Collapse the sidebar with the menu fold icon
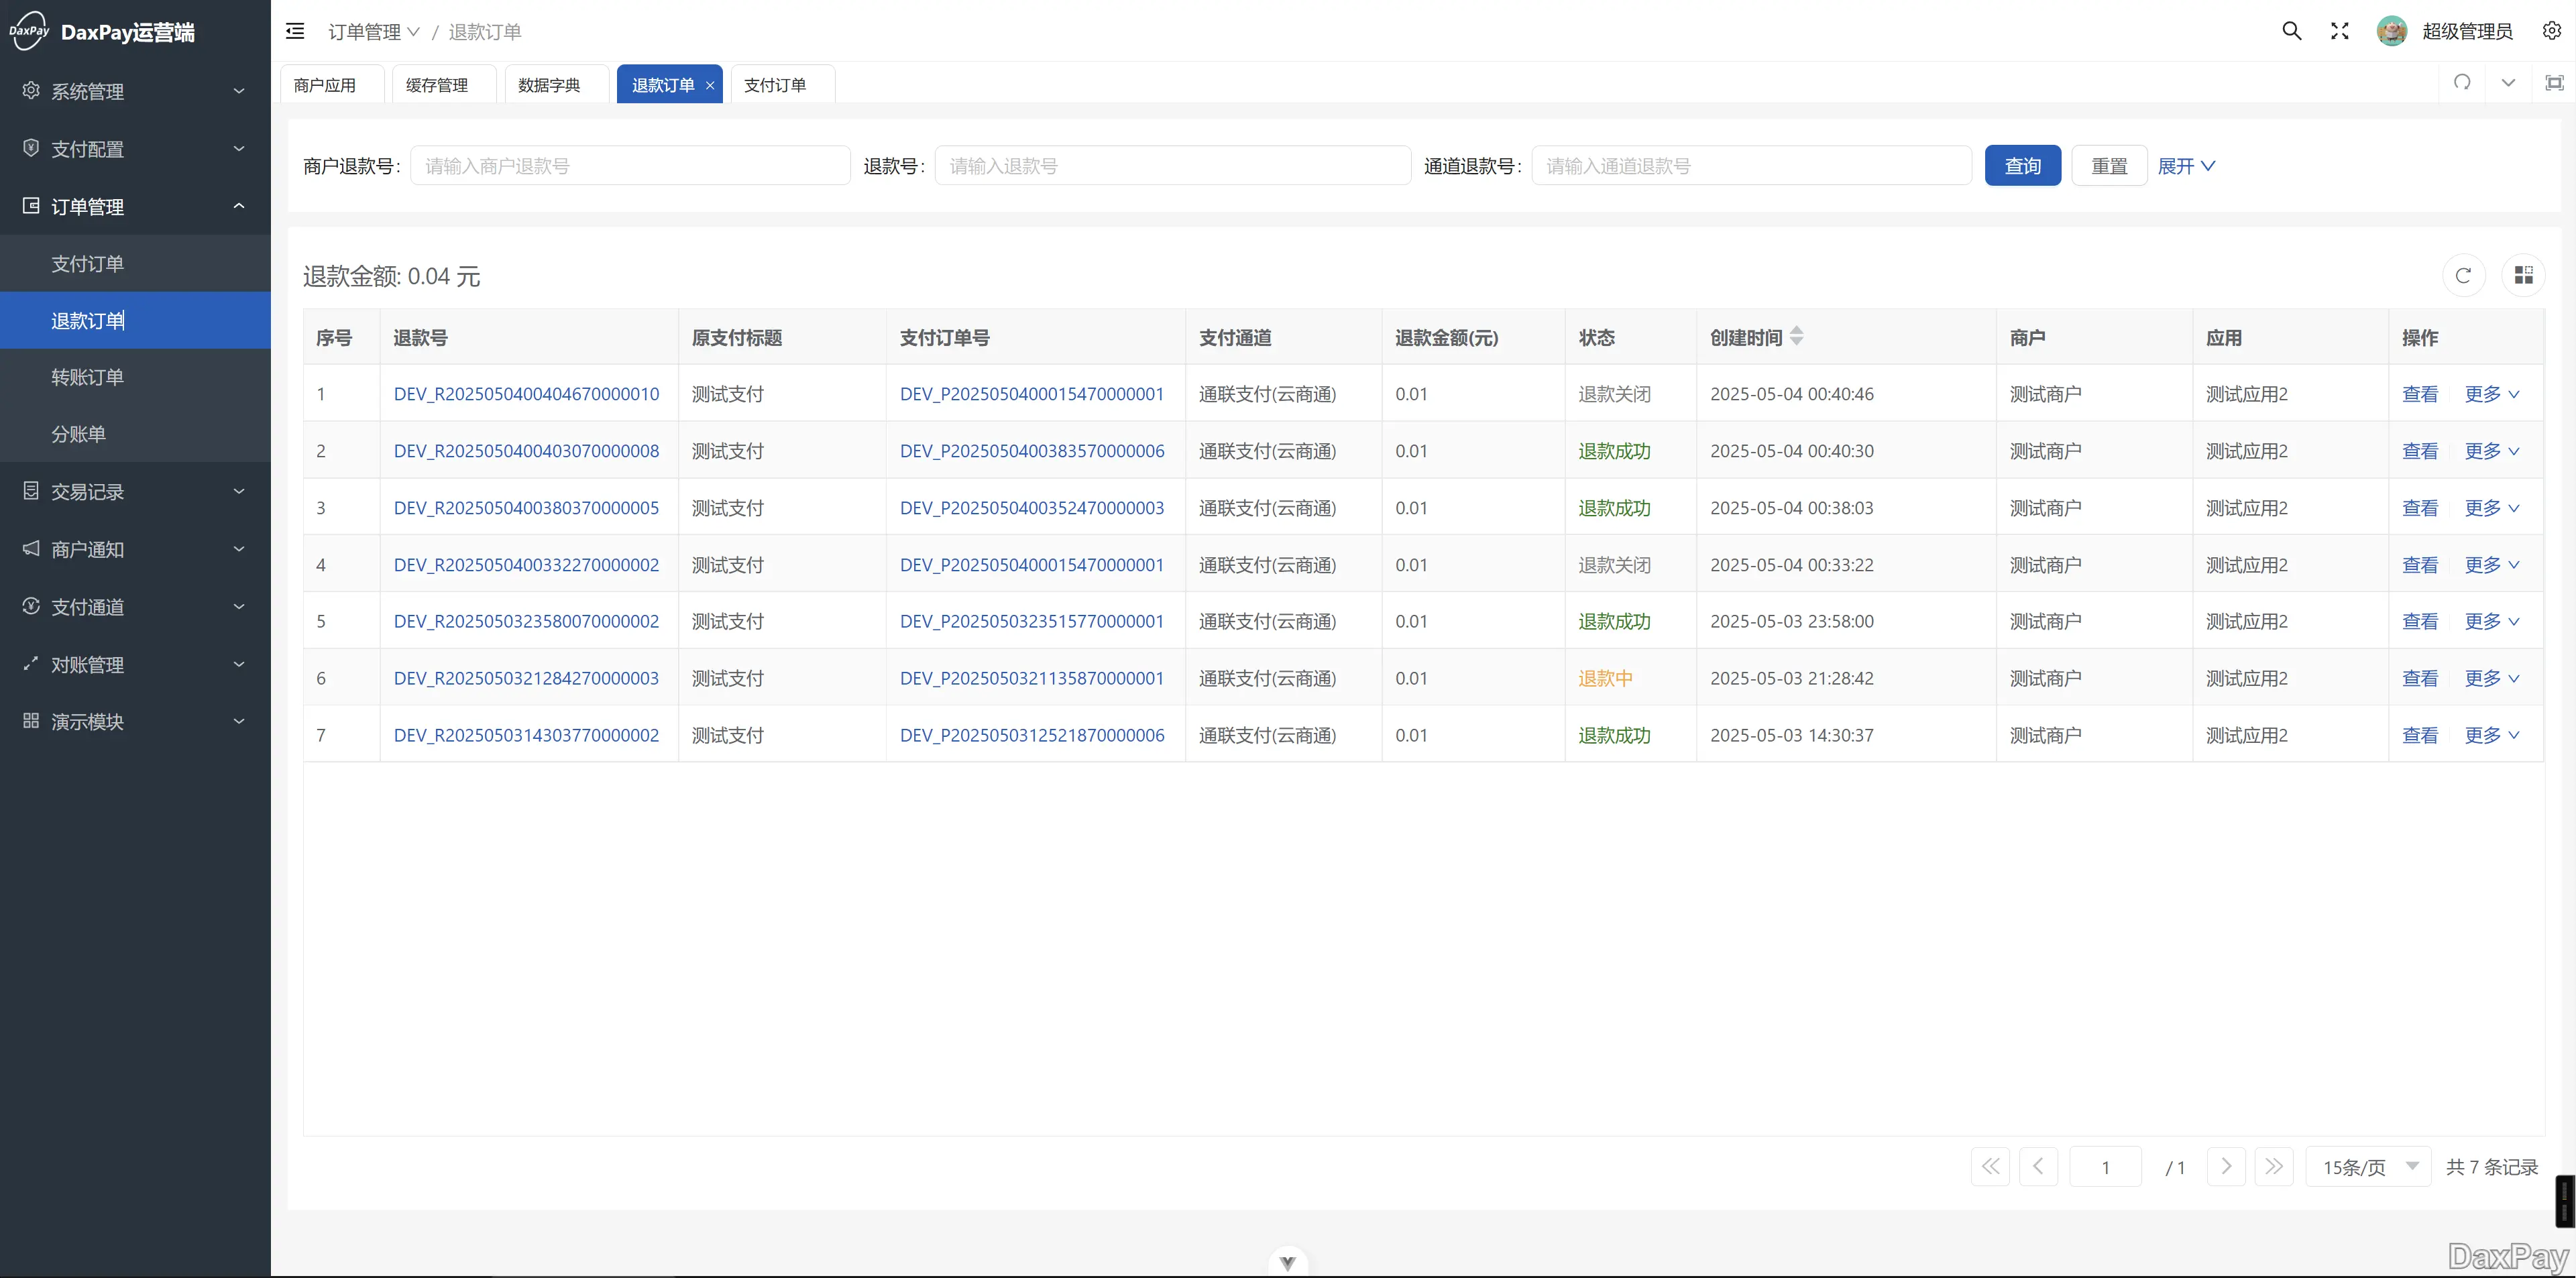The width and height of the screenshot is (2576, 1278). click(295, 31)
